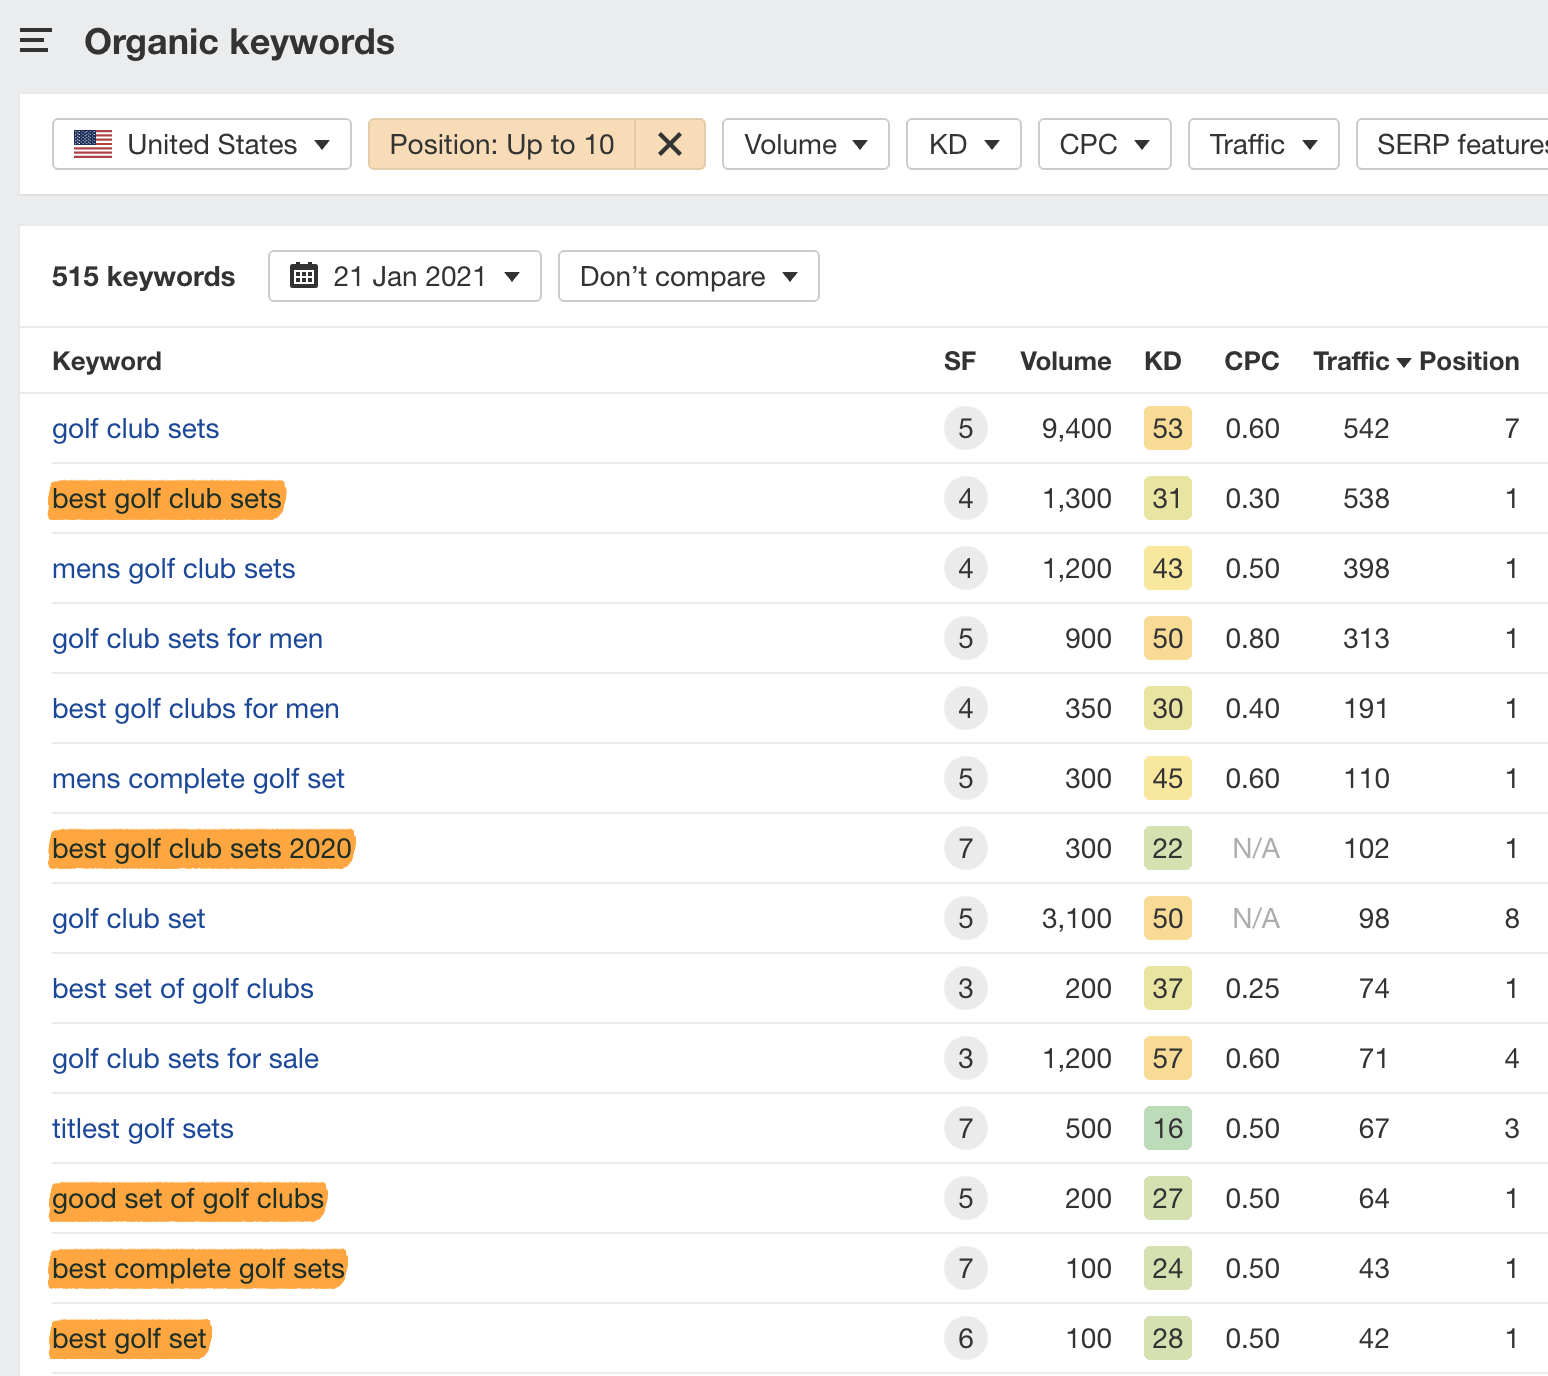
Task: Click SF badge for golf club sets
Action: coord(965,429)
